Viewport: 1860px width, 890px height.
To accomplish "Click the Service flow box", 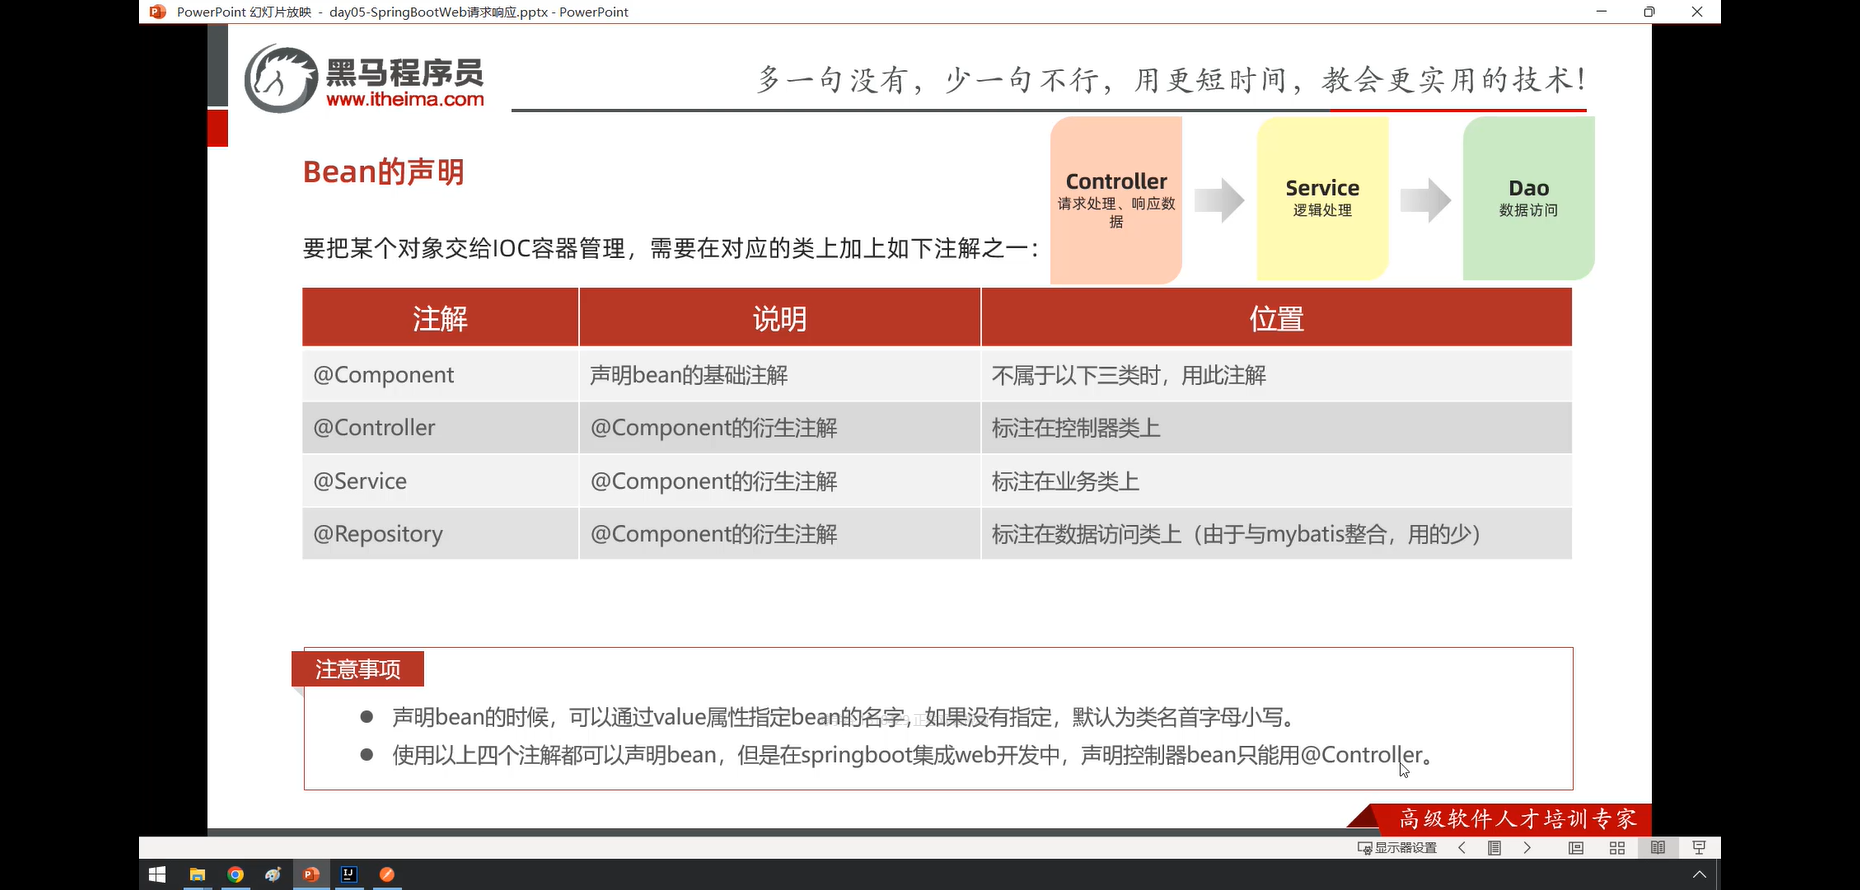I will pos(1322,198).
